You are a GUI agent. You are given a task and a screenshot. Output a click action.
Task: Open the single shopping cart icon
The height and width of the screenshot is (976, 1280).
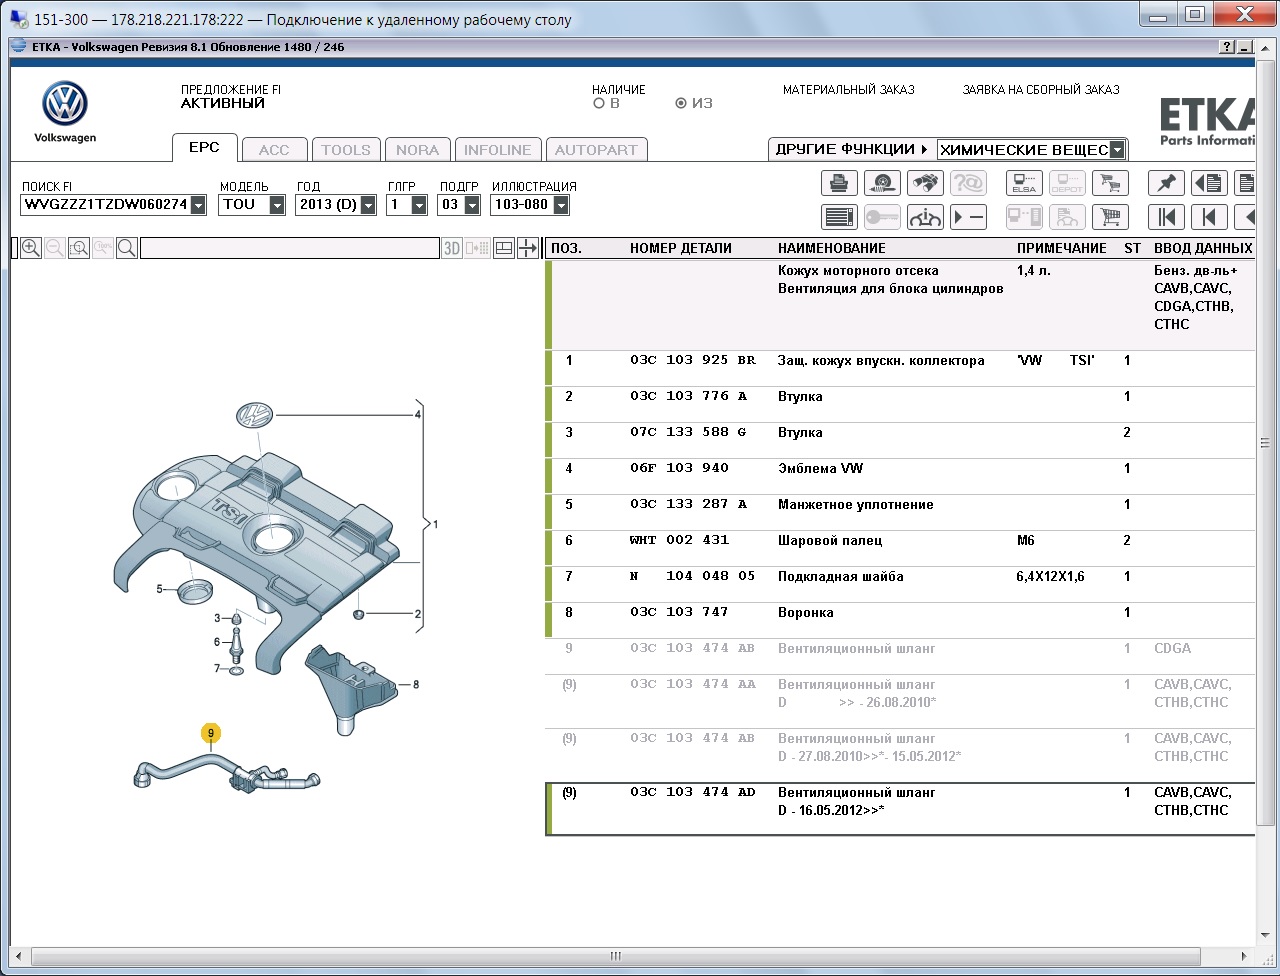(1110, 216)
